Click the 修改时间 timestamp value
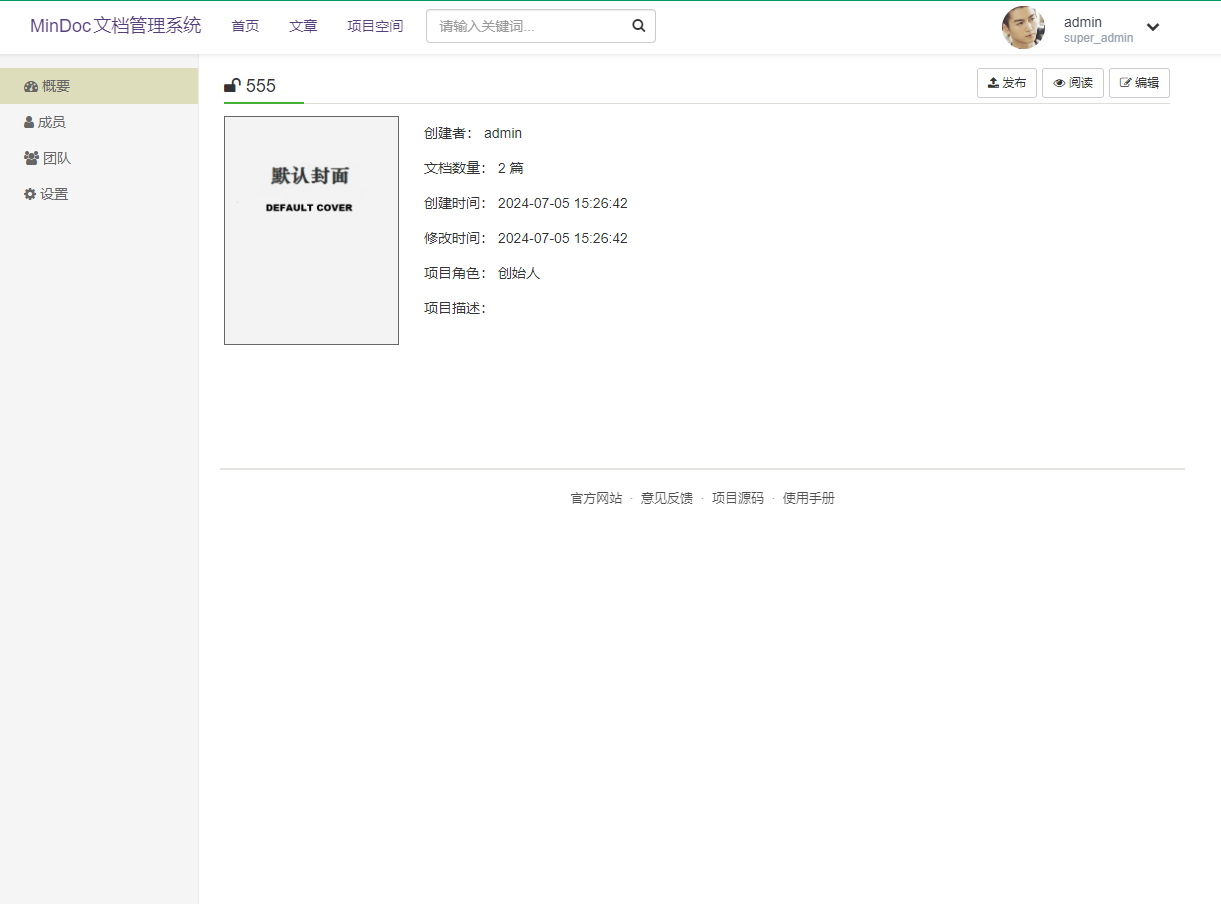 pyautogui.click(x=563, y=238)
